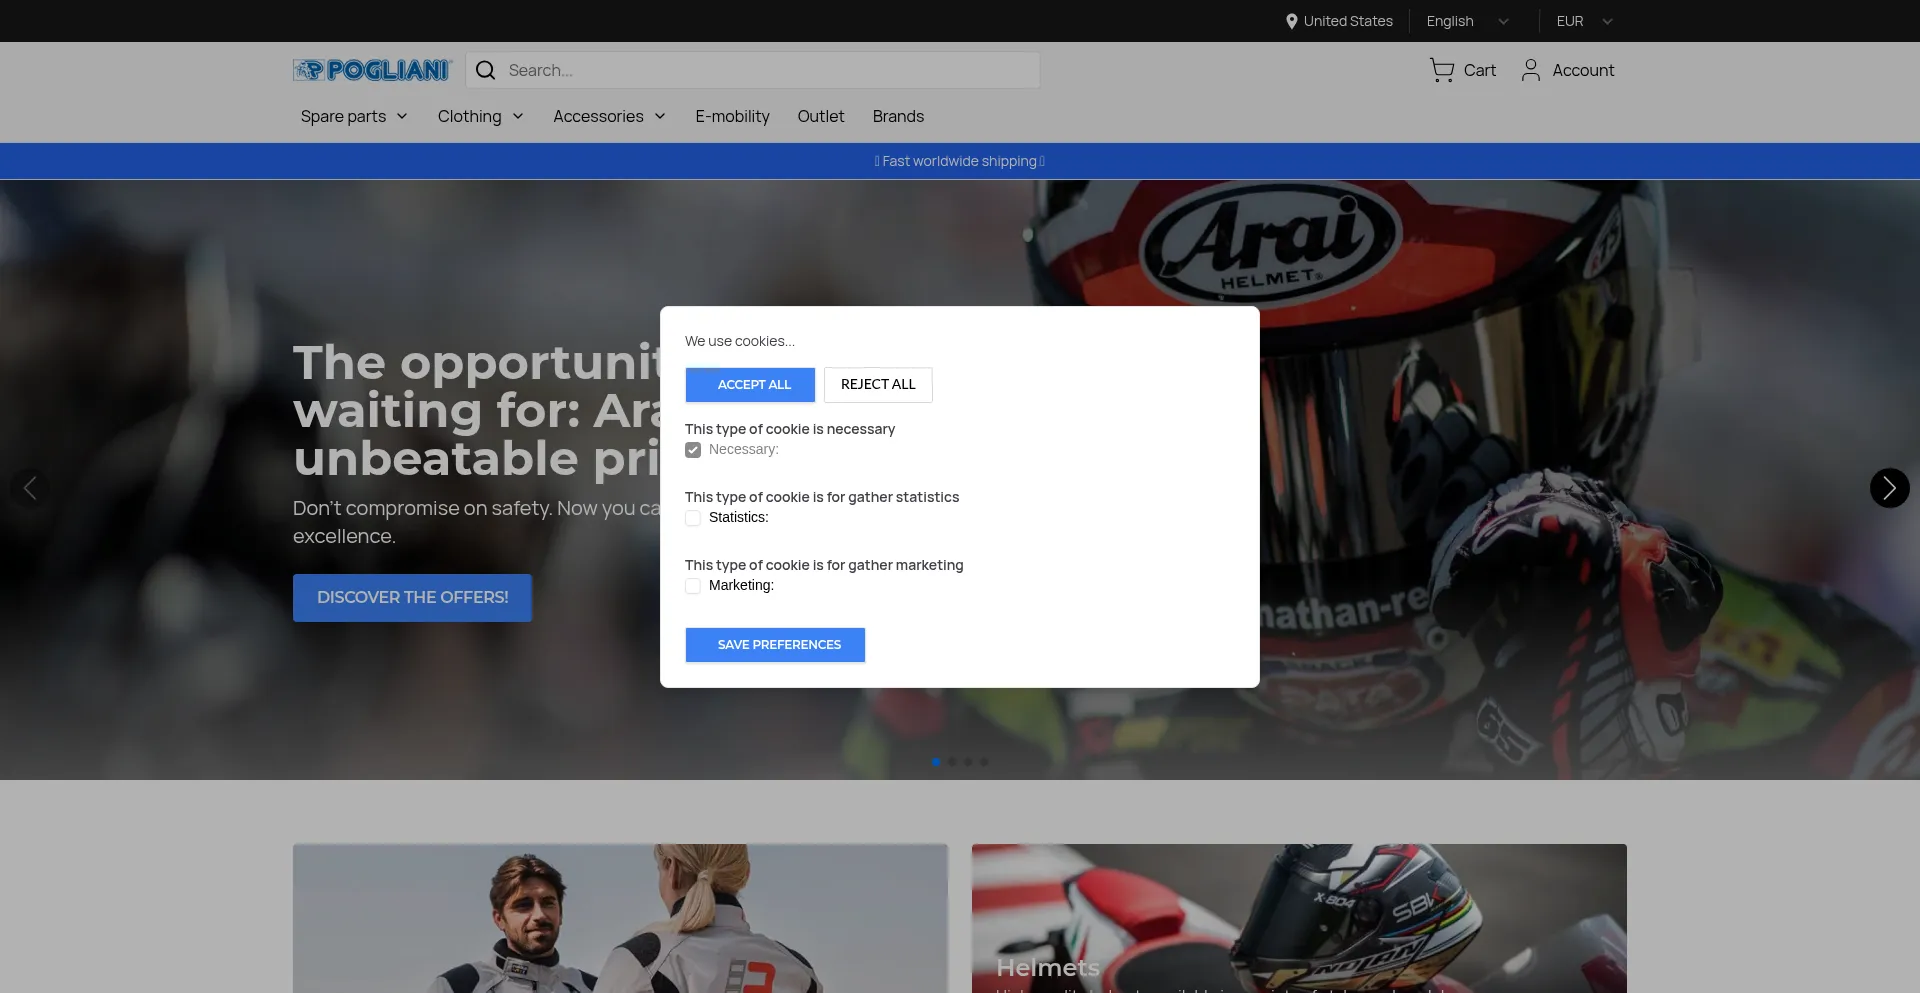Click the 'This type of cookie is necessary' text
This screenshot has width=1920, height=993.
point(790,429)
